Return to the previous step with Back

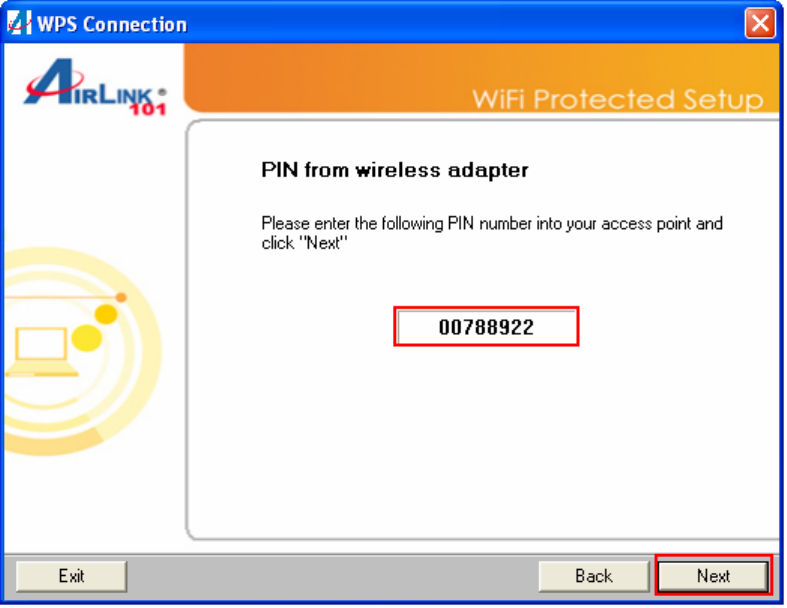point(594,576)
